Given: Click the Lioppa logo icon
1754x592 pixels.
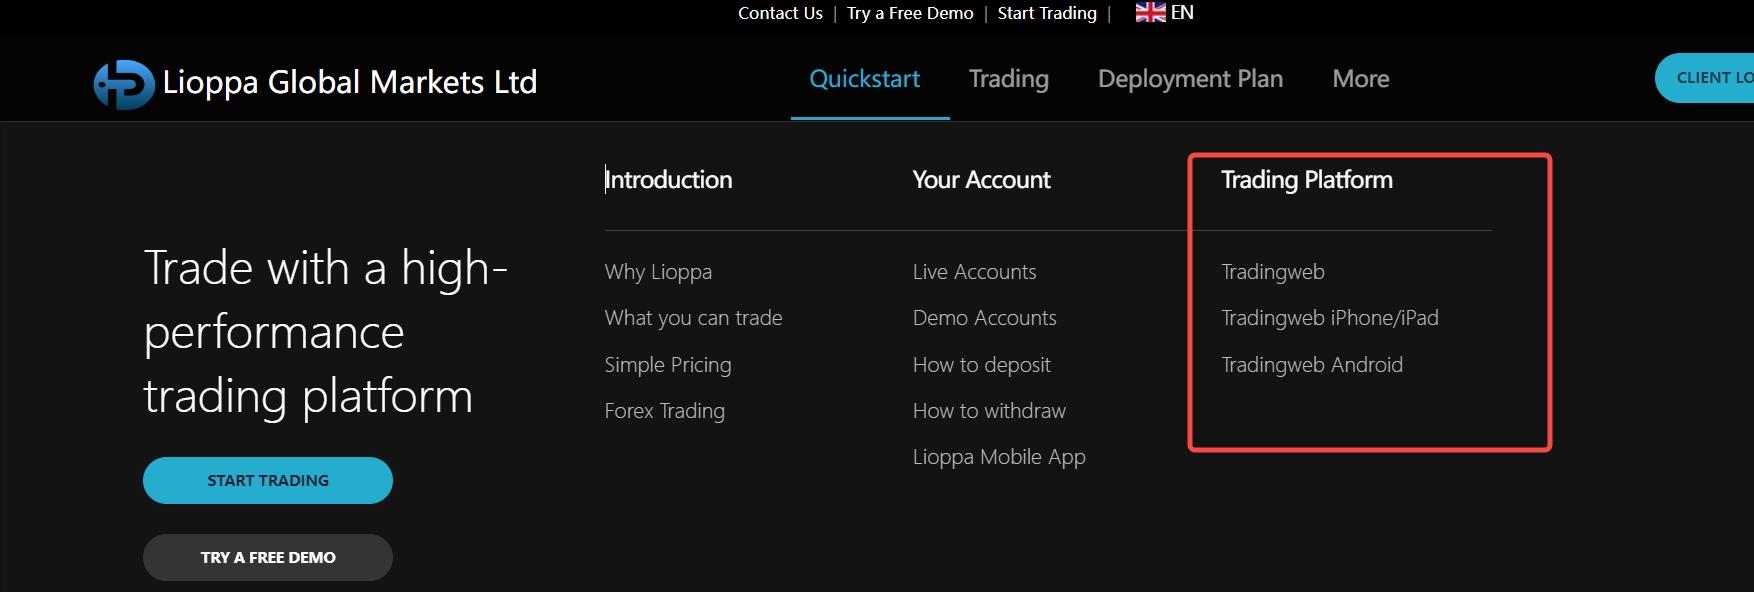Looking at the screenshot, I should [124, 84].
